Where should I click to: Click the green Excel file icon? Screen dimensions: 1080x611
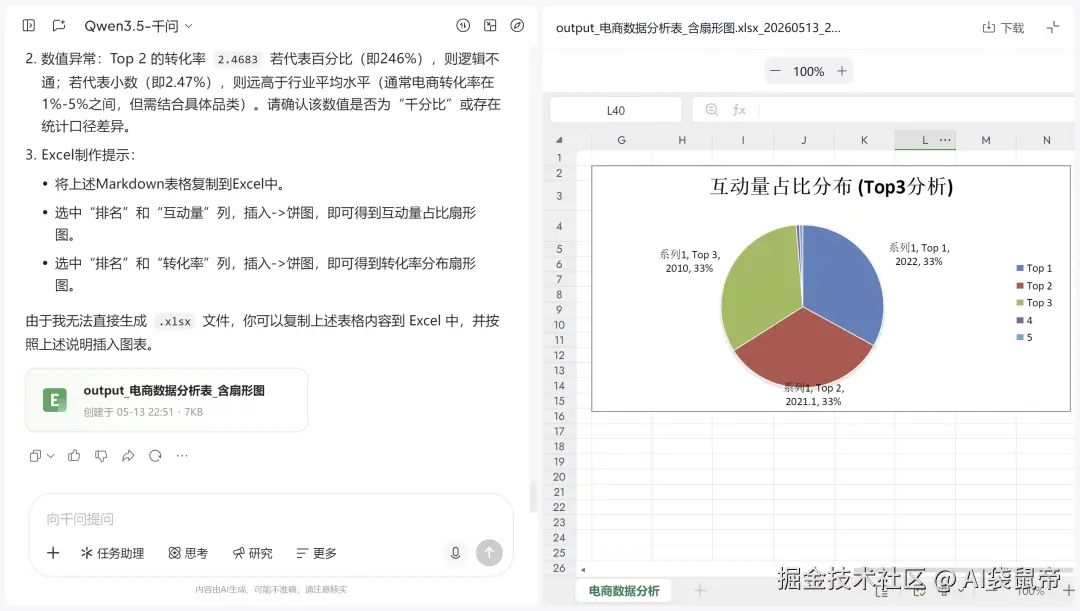pos(54,400)
